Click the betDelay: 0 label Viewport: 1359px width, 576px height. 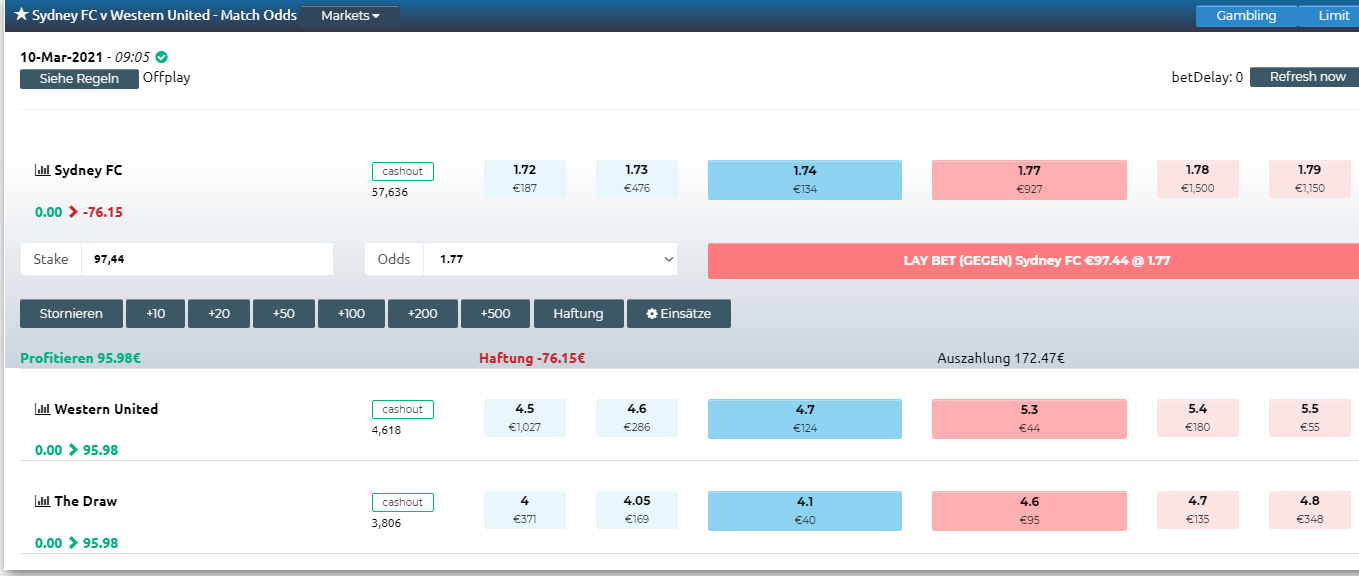[x=1208, y=77]
